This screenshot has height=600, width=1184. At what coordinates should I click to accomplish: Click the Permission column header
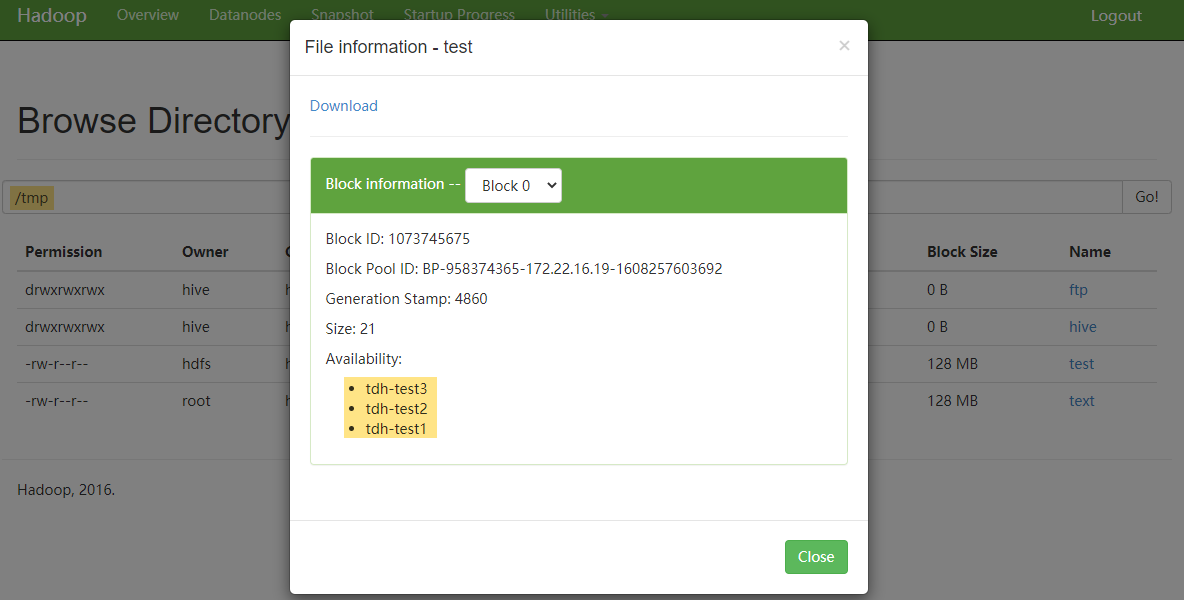click(x=64, y=252)
